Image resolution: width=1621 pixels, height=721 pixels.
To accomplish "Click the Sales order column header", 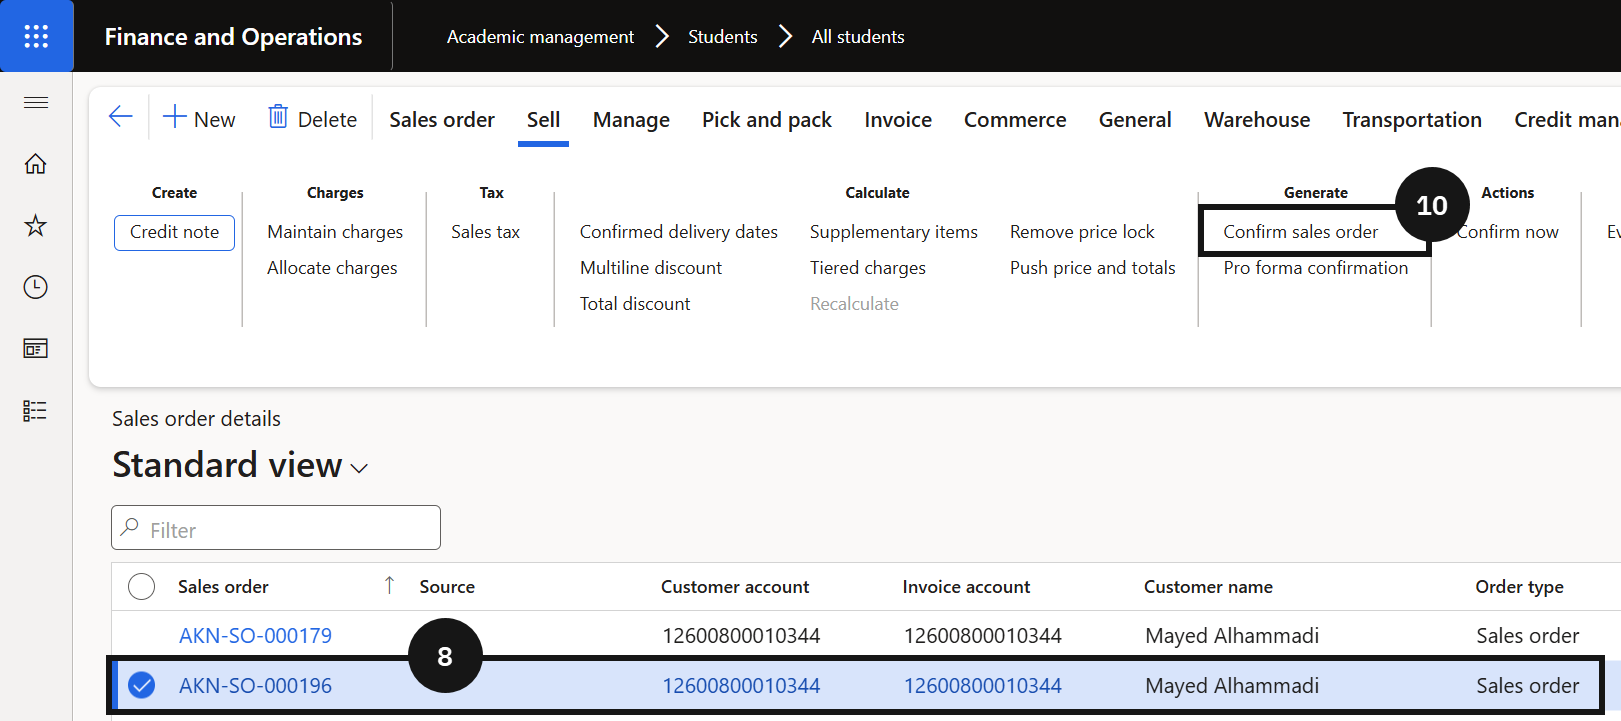I will point(223,587).
